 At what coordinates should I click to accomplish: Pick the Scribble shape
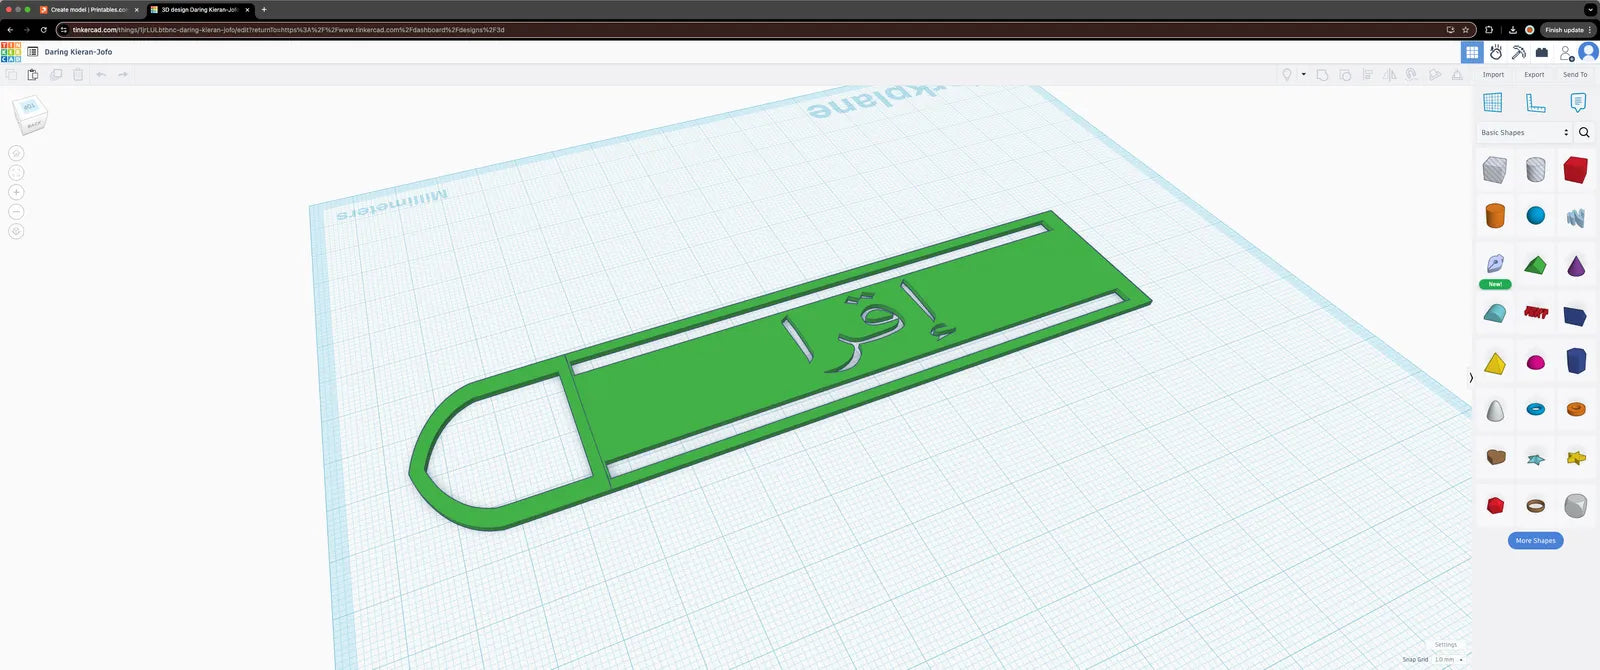(1576, 217)
